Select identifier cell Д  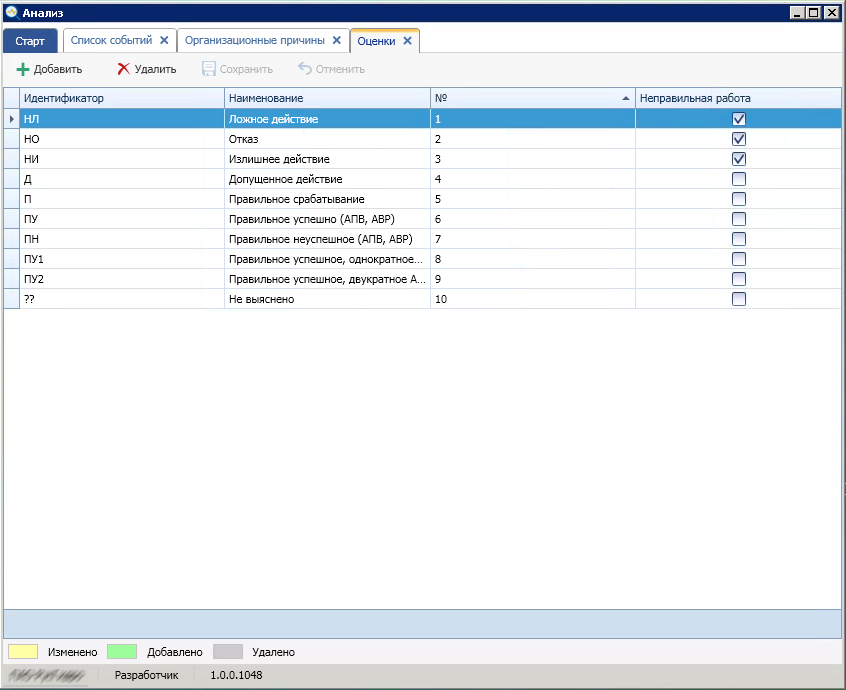122,179
